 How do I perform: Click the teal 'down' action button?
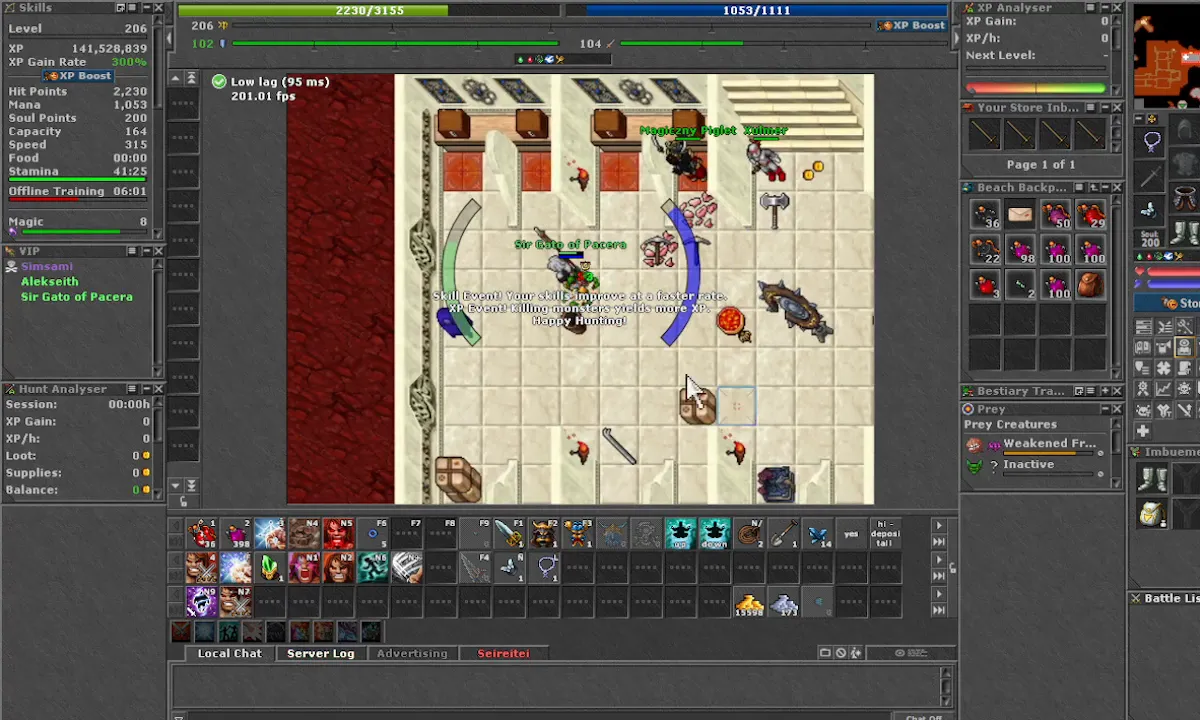pos(715,533)
